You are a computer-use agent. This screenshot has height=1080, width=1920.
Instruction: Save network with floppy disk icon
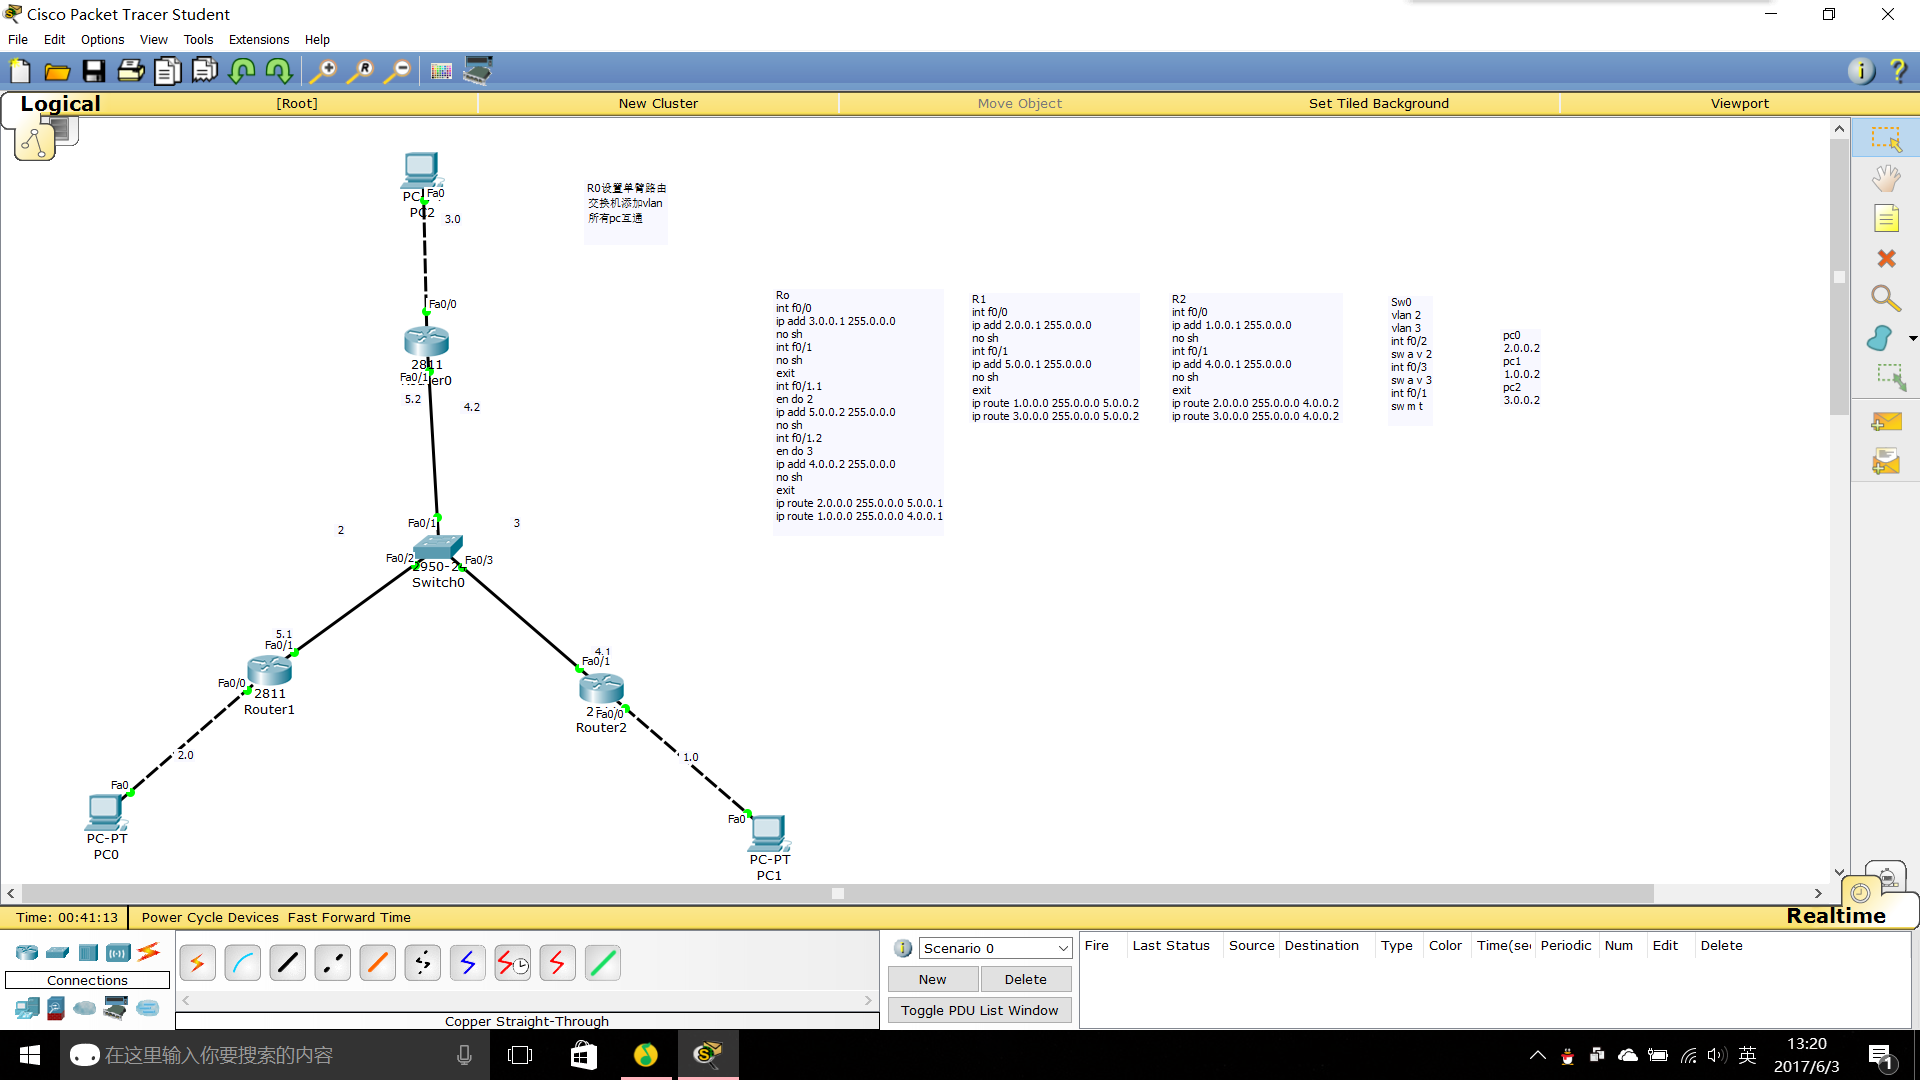click(x=94, y=71)
